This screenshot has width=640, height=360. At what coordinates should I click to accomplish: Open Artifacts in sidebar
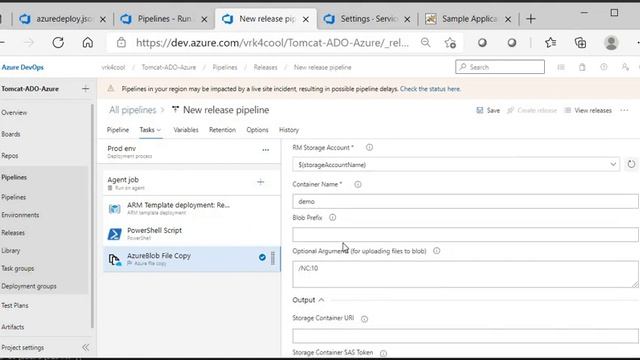[13, 327]
